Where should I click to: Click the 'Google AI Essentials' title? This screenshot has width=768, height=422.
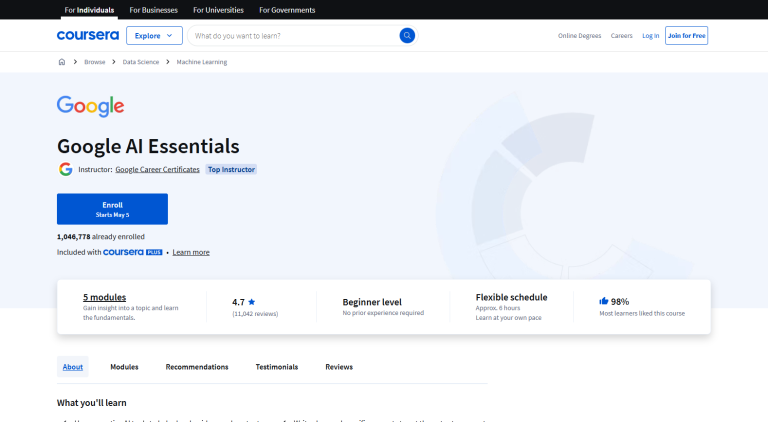point(148,146)
